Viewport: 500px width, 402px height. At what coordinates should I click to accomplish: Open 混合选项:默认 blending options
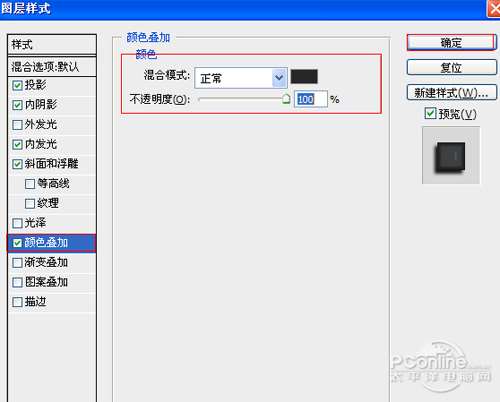point(52,67)
